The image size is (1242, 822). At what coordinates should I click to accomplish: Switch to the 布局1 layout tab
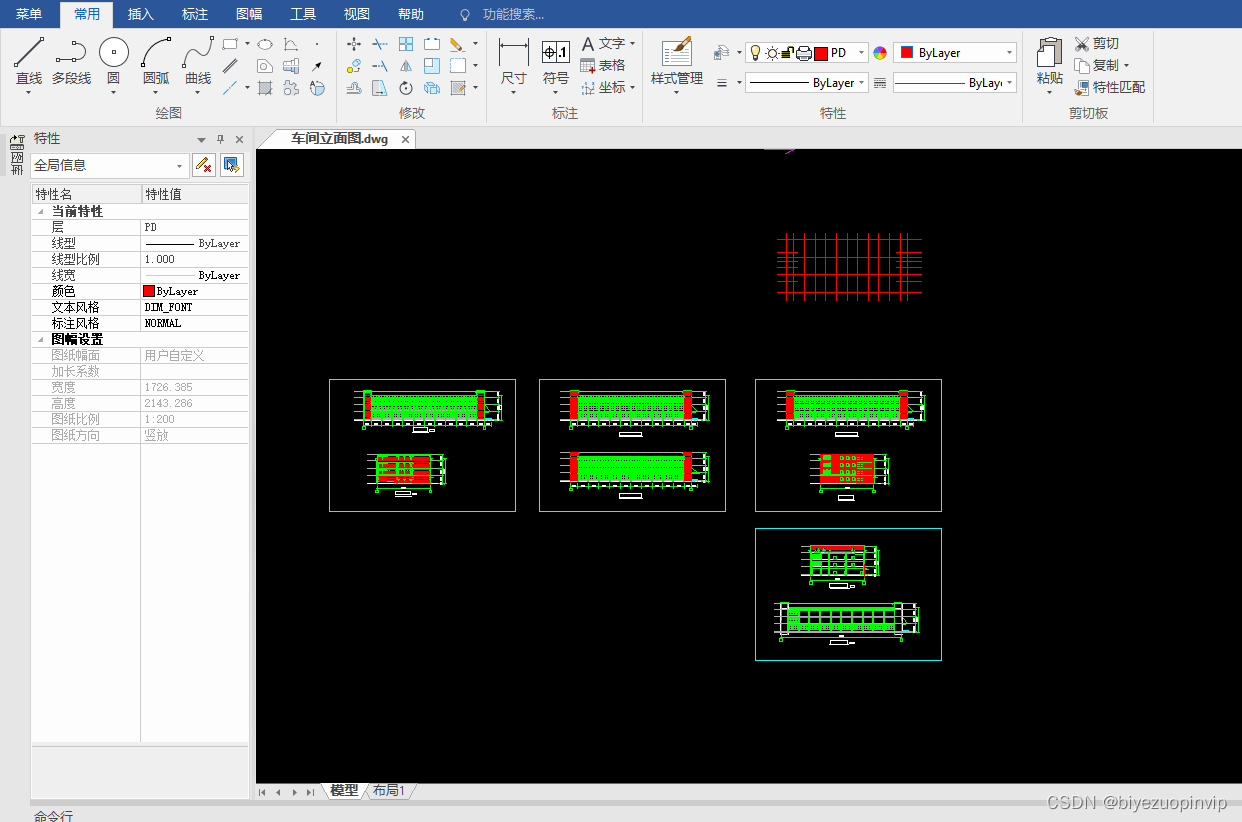click(389, 791)
